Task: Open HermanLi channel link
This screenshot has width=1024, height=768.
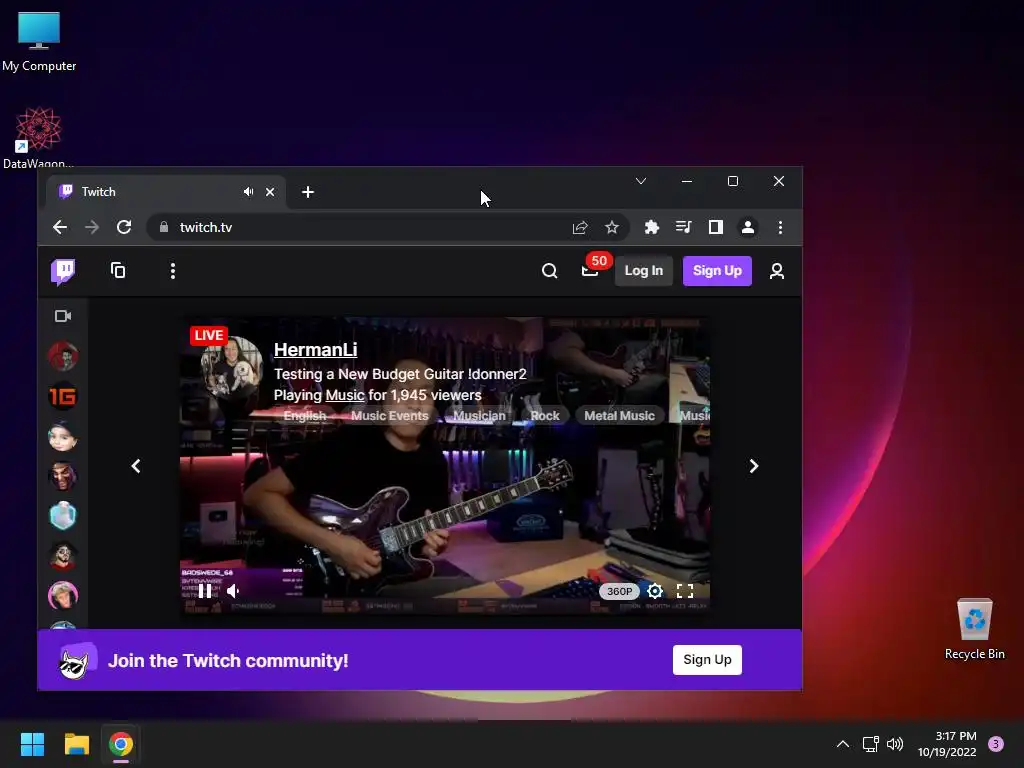Action: tap(315, 350)
